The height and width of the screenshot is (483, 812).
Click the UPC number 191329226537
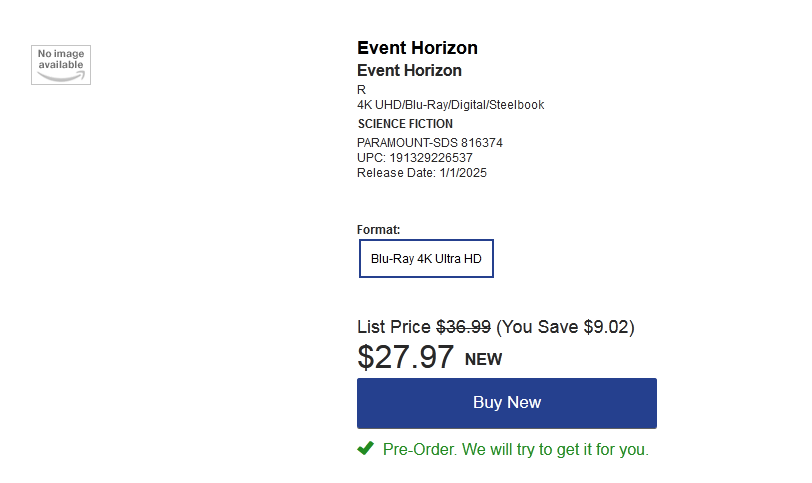(431, 158)
